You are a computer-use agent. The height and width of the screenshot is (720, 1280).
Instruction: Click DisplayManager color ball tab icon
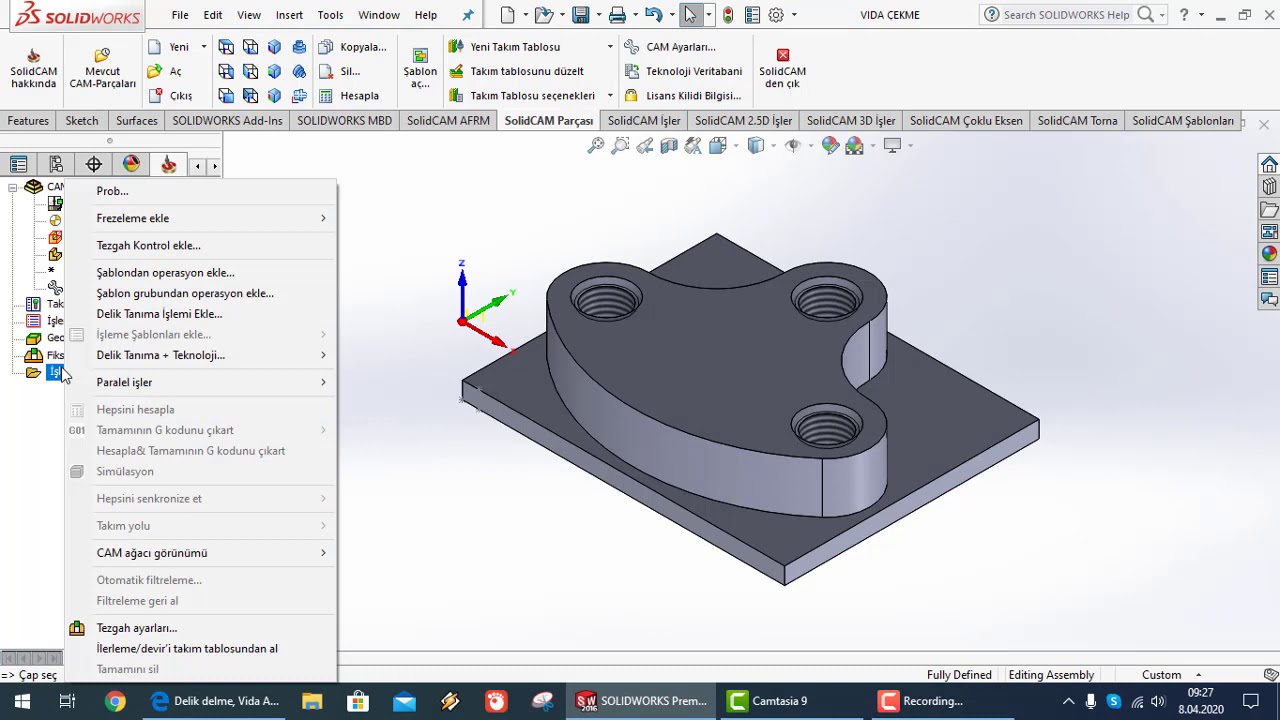131,165
